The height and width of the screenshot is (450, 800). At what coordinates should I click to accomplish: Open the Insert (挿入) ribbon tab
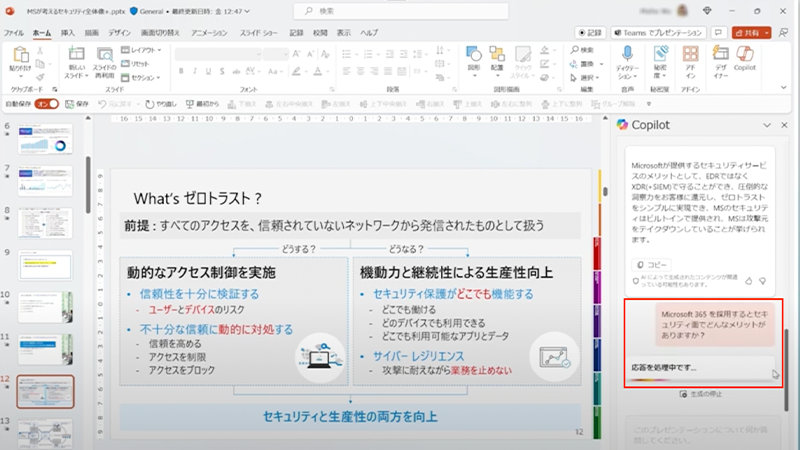click(x=68, y=32)
